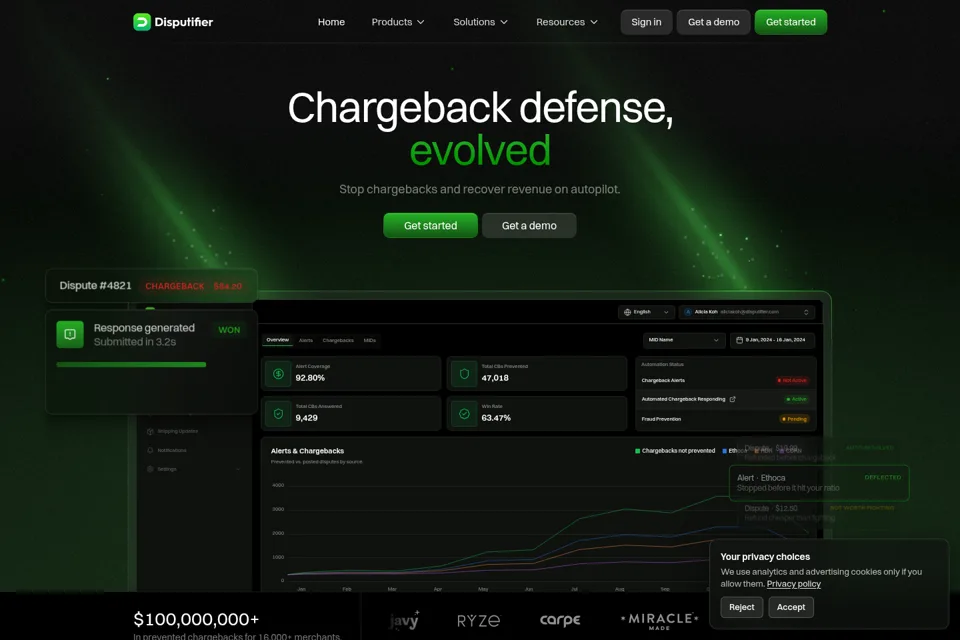Click the 92.80% Alert Coverage value

click(310, 378)
